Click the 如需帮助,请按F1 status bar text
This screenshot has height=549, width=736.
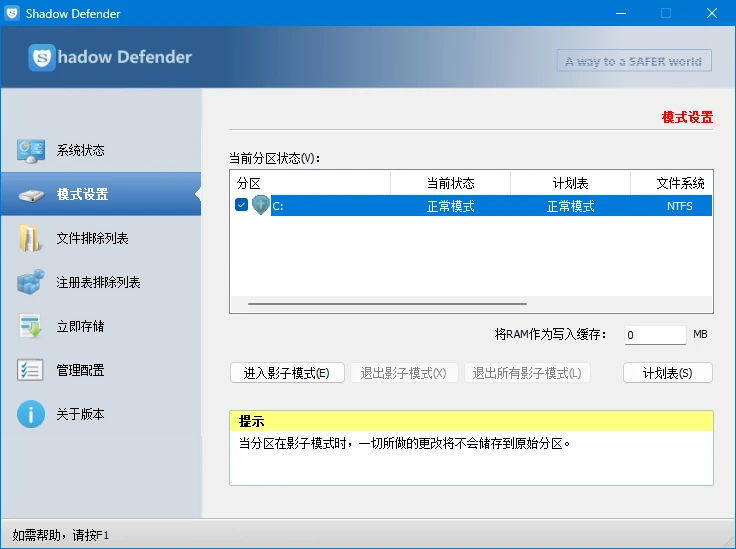coord(61,535)
